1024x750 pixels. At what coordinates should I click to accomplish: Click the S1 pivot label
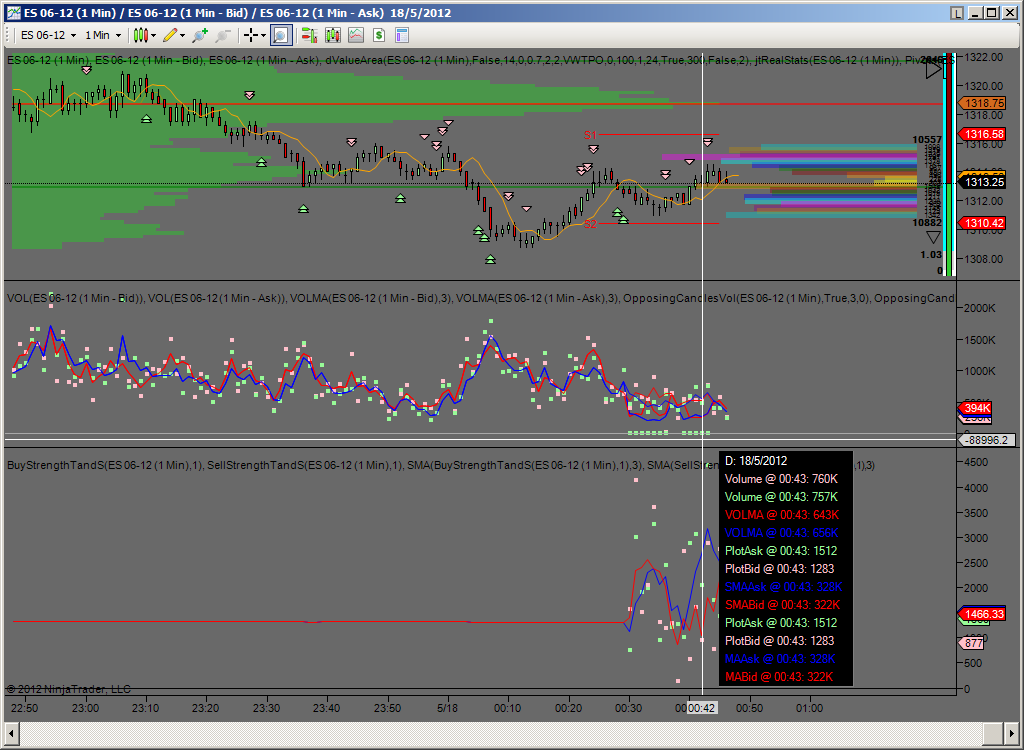pyautogui.click(x=590, y=135)
